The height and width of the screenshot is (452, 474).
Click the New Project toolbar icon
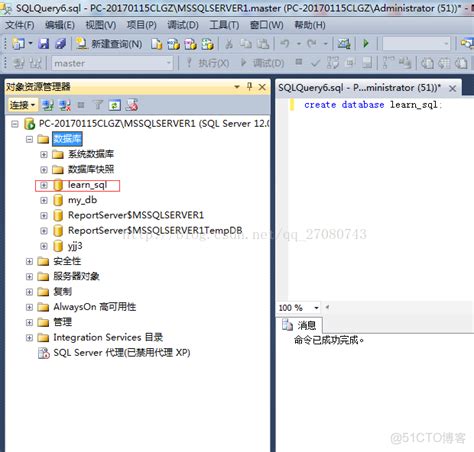pos(18,43)
